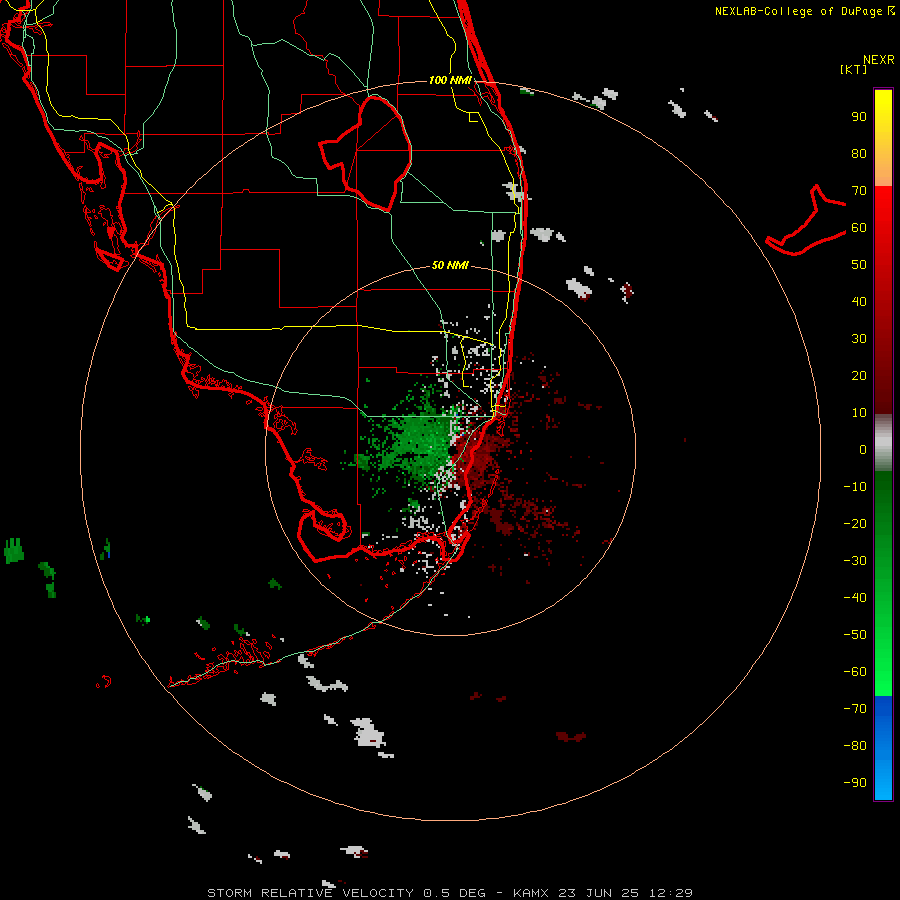Select the 50 value on velocity scale

(859, 265)
